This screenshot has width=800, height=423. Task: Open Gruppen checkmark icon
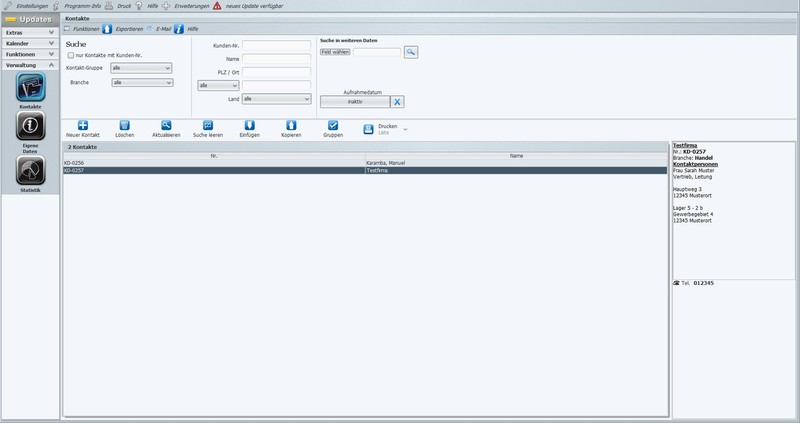[x=333, y=126]
